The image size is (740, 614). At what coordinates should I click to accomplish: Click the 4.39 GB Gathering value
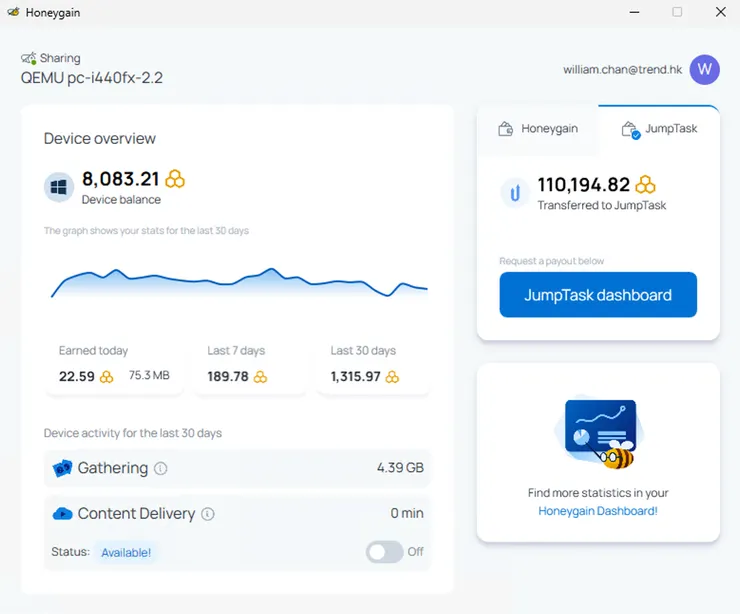[x=400, y=468]
